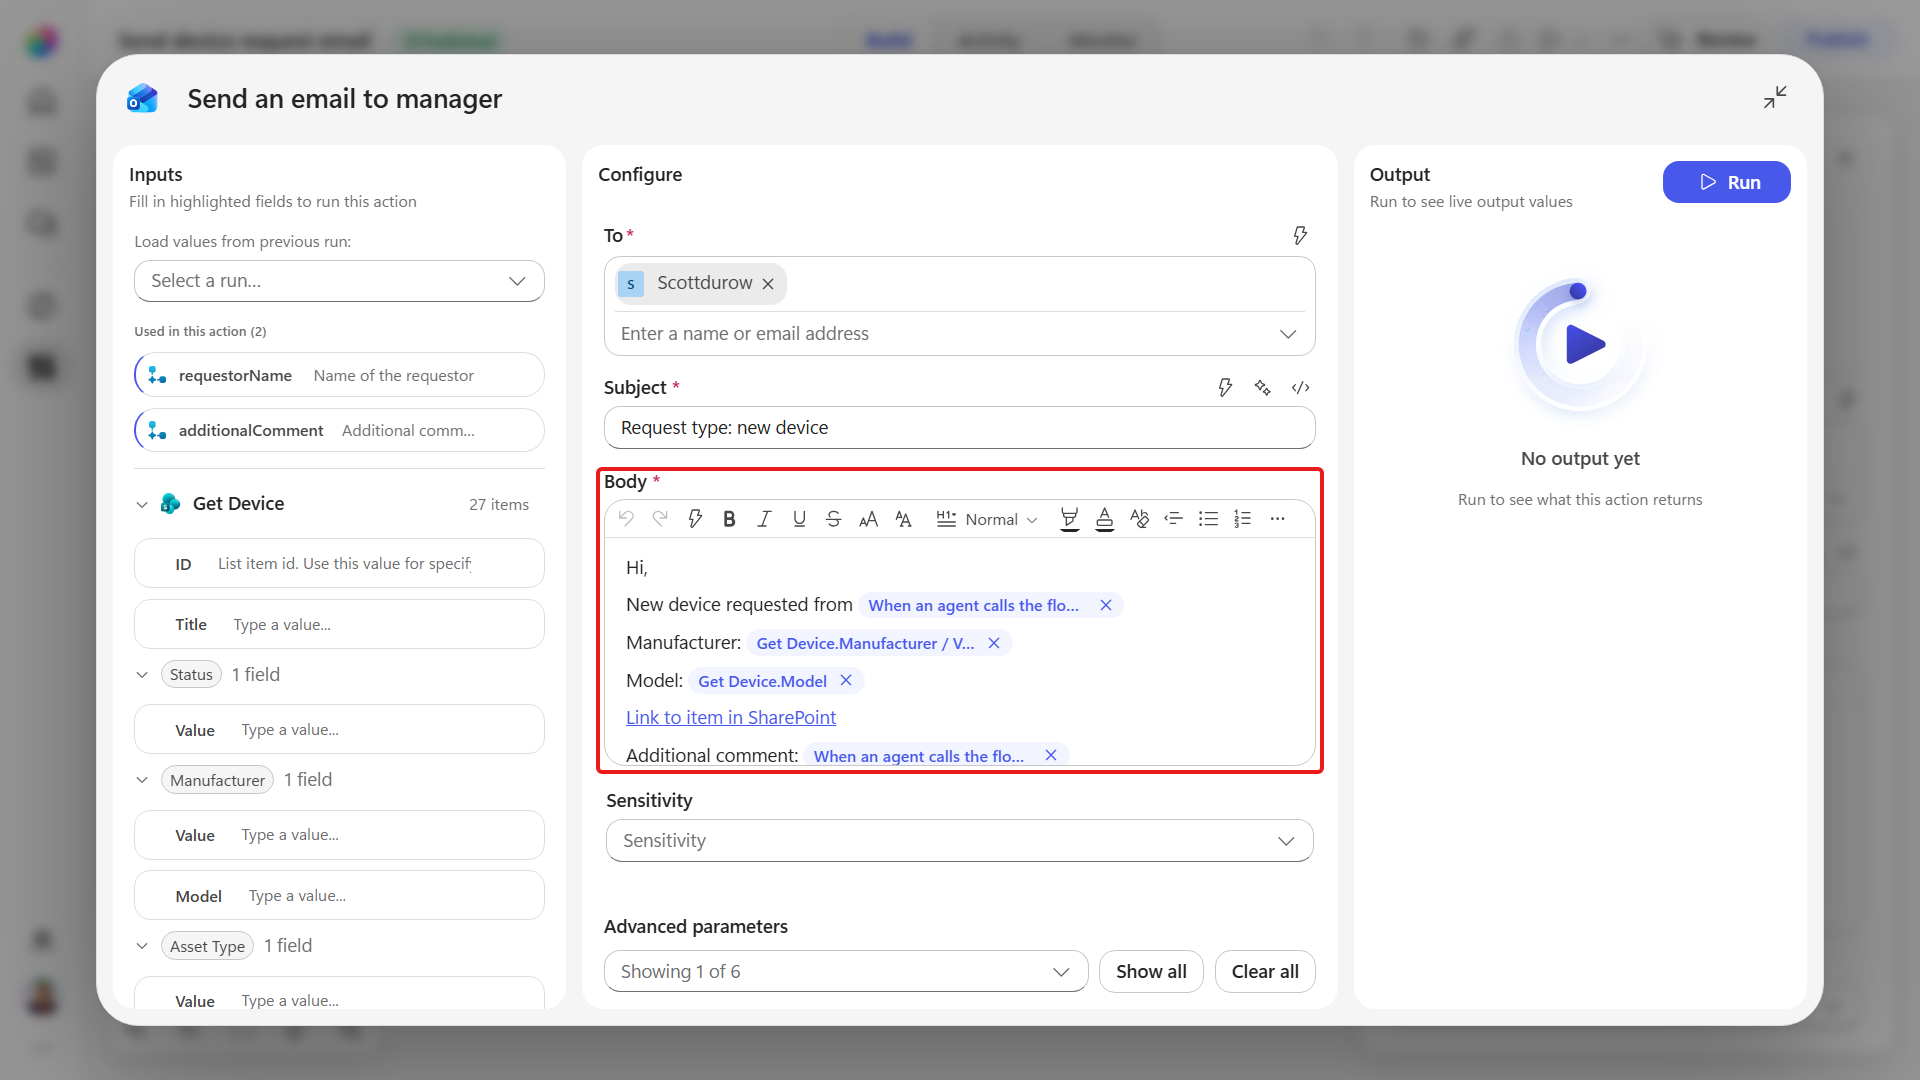Toggle bold formatting in Body editor
This screenshot has width=1920, height=1080.
(x=729, y=518)
